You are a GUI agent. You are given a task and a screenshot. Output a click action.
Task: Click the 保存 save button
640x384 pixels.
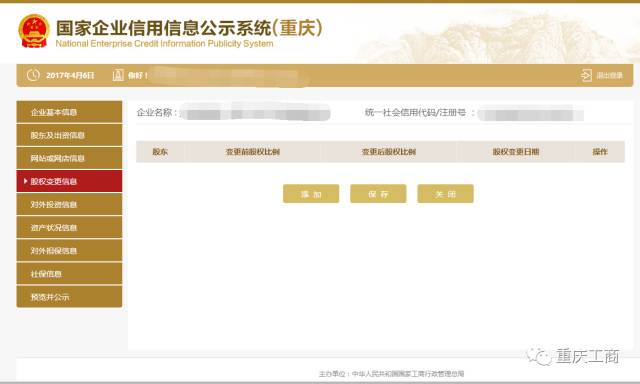tap(378, 193)
